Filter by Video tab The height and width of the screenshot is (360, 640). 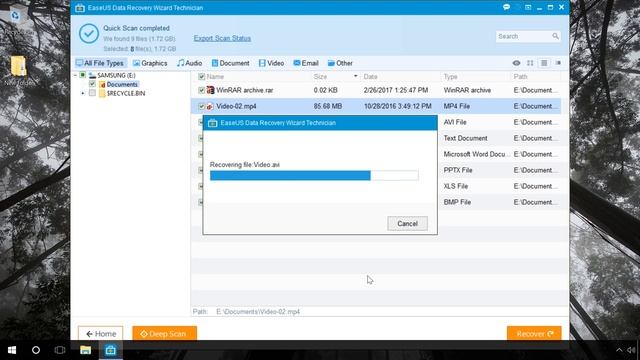pos(271,63)
